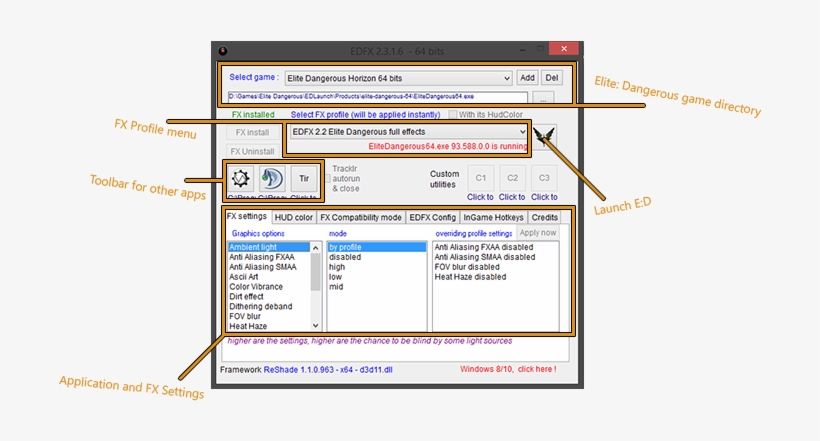This screenshot has height=441, width=820.
Task: Click the Graphics options scrollbar thumb
Action: coord(315,272)
